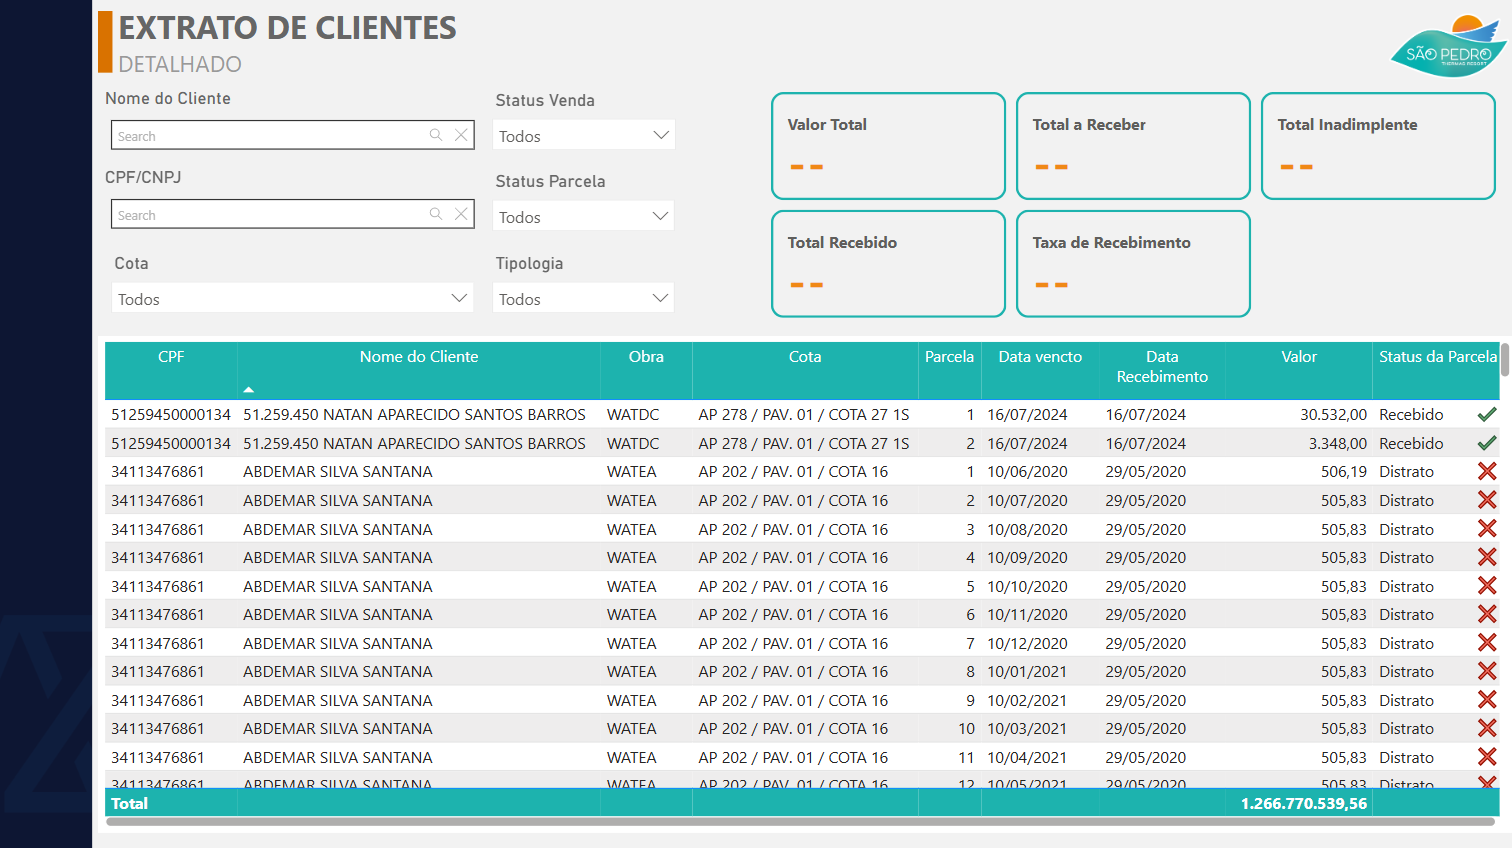Click 29/05/2020 in parcela 10 row
The height and width of the screenshot is (848, 1512).
tap(1146, 728)
